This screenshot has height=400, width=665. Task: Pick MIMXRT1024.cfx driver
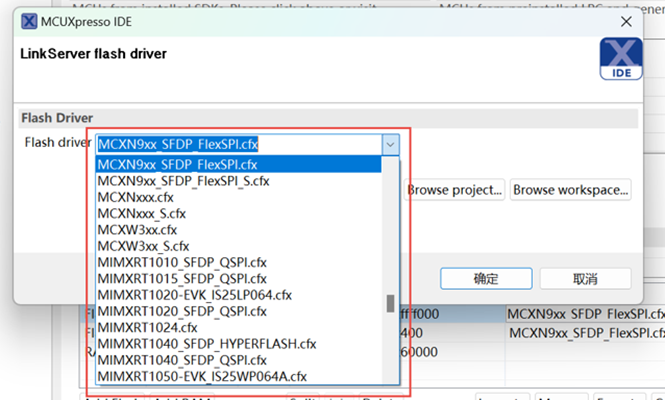coord(238,327)
